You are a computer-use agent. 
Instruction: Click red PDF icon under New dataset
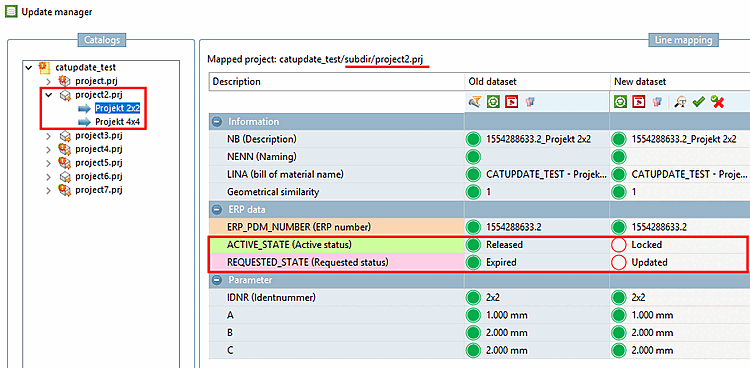pos(639,102)
